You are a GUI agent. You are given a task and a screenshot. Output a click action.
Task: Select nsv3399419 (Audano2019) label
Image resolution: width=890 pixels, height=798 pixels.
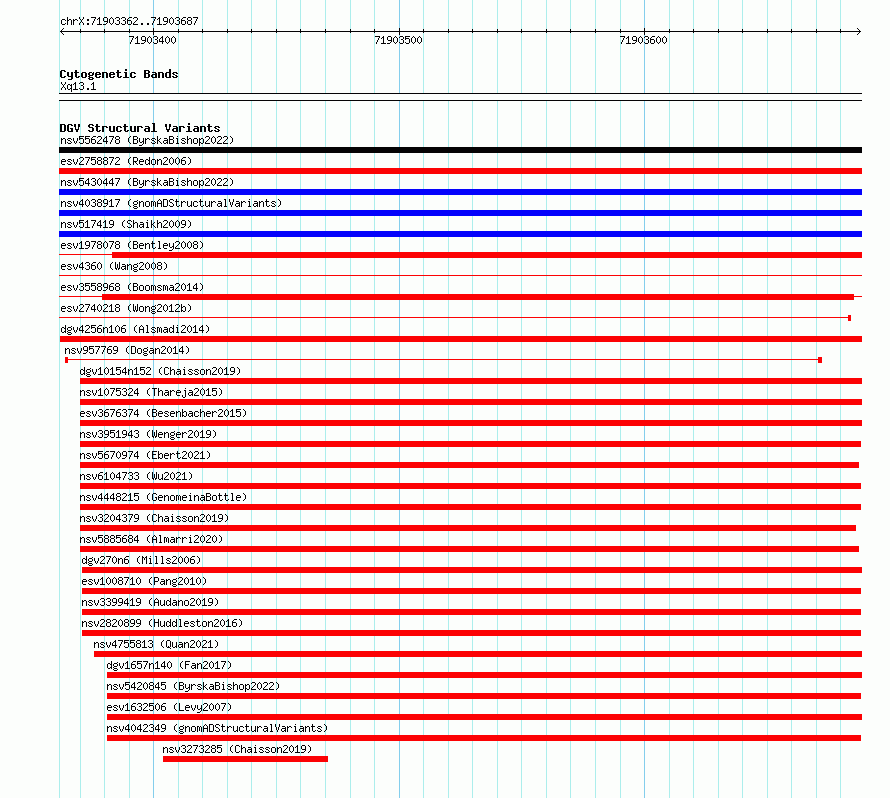tap(150, 602)
